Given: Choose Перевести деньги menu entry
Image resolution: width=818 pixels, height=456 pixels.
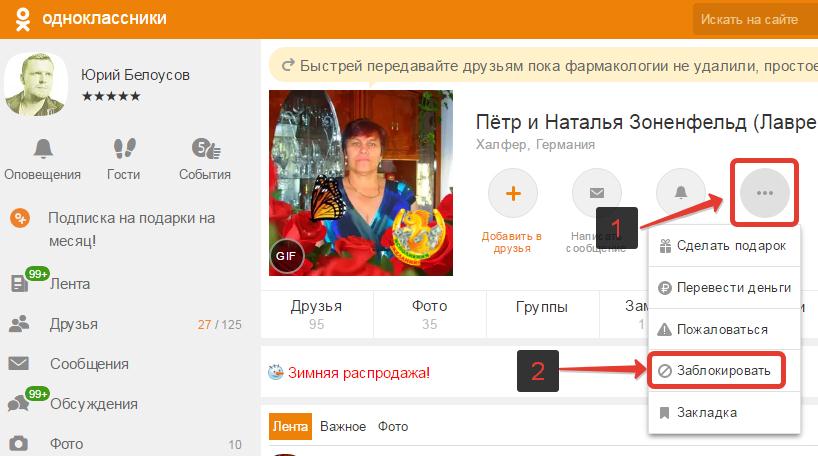Looking at the screenshot, I should 724,287.
